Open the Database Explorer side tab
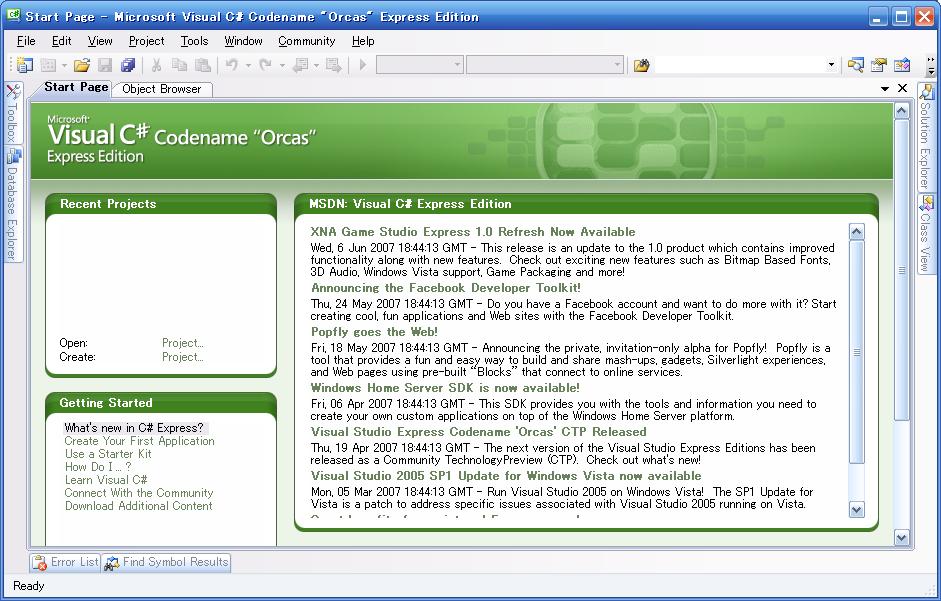The image size is (941, 601). click(x=12, y=205)
